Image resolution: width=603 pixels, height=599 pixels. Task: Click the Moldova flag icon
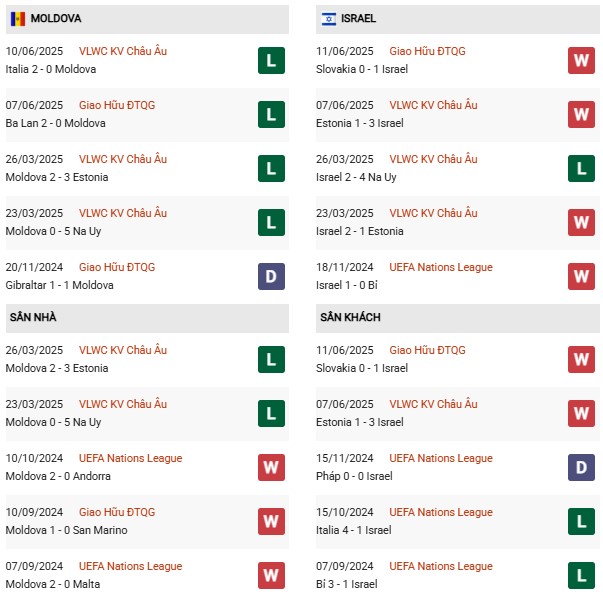tap(18, 19)
